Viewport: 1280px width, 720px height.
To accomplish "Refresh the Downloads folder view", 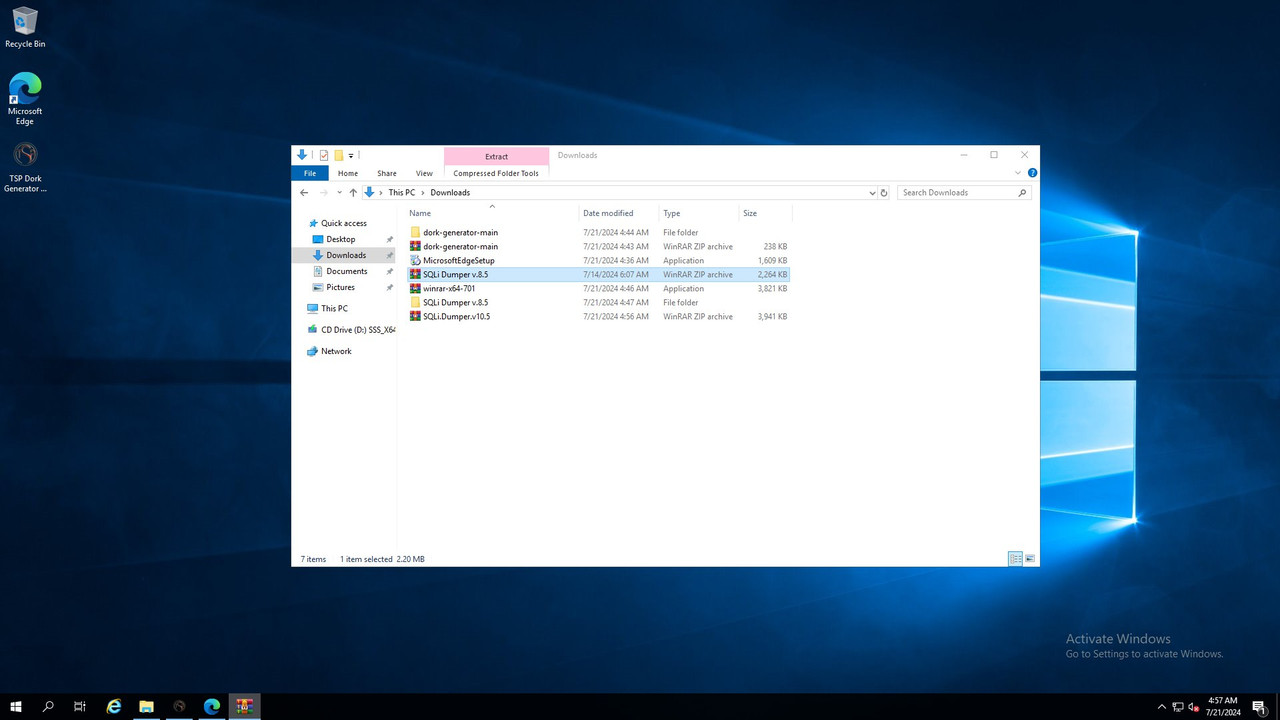I will (884, 193).
